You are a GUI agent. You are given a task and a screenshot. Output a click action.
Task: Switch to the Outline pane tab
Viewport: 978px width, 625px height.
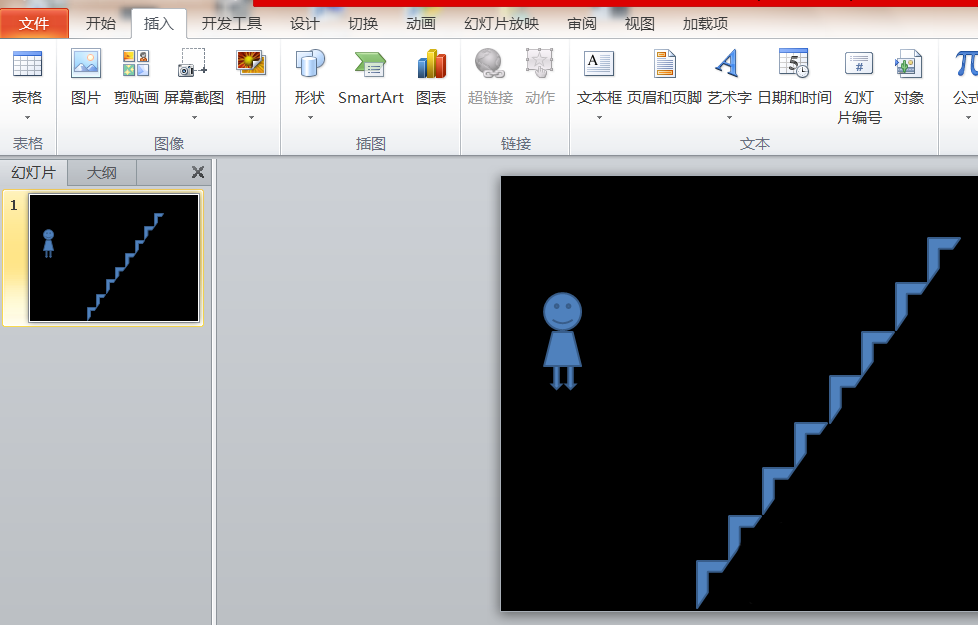click(100, 172)
